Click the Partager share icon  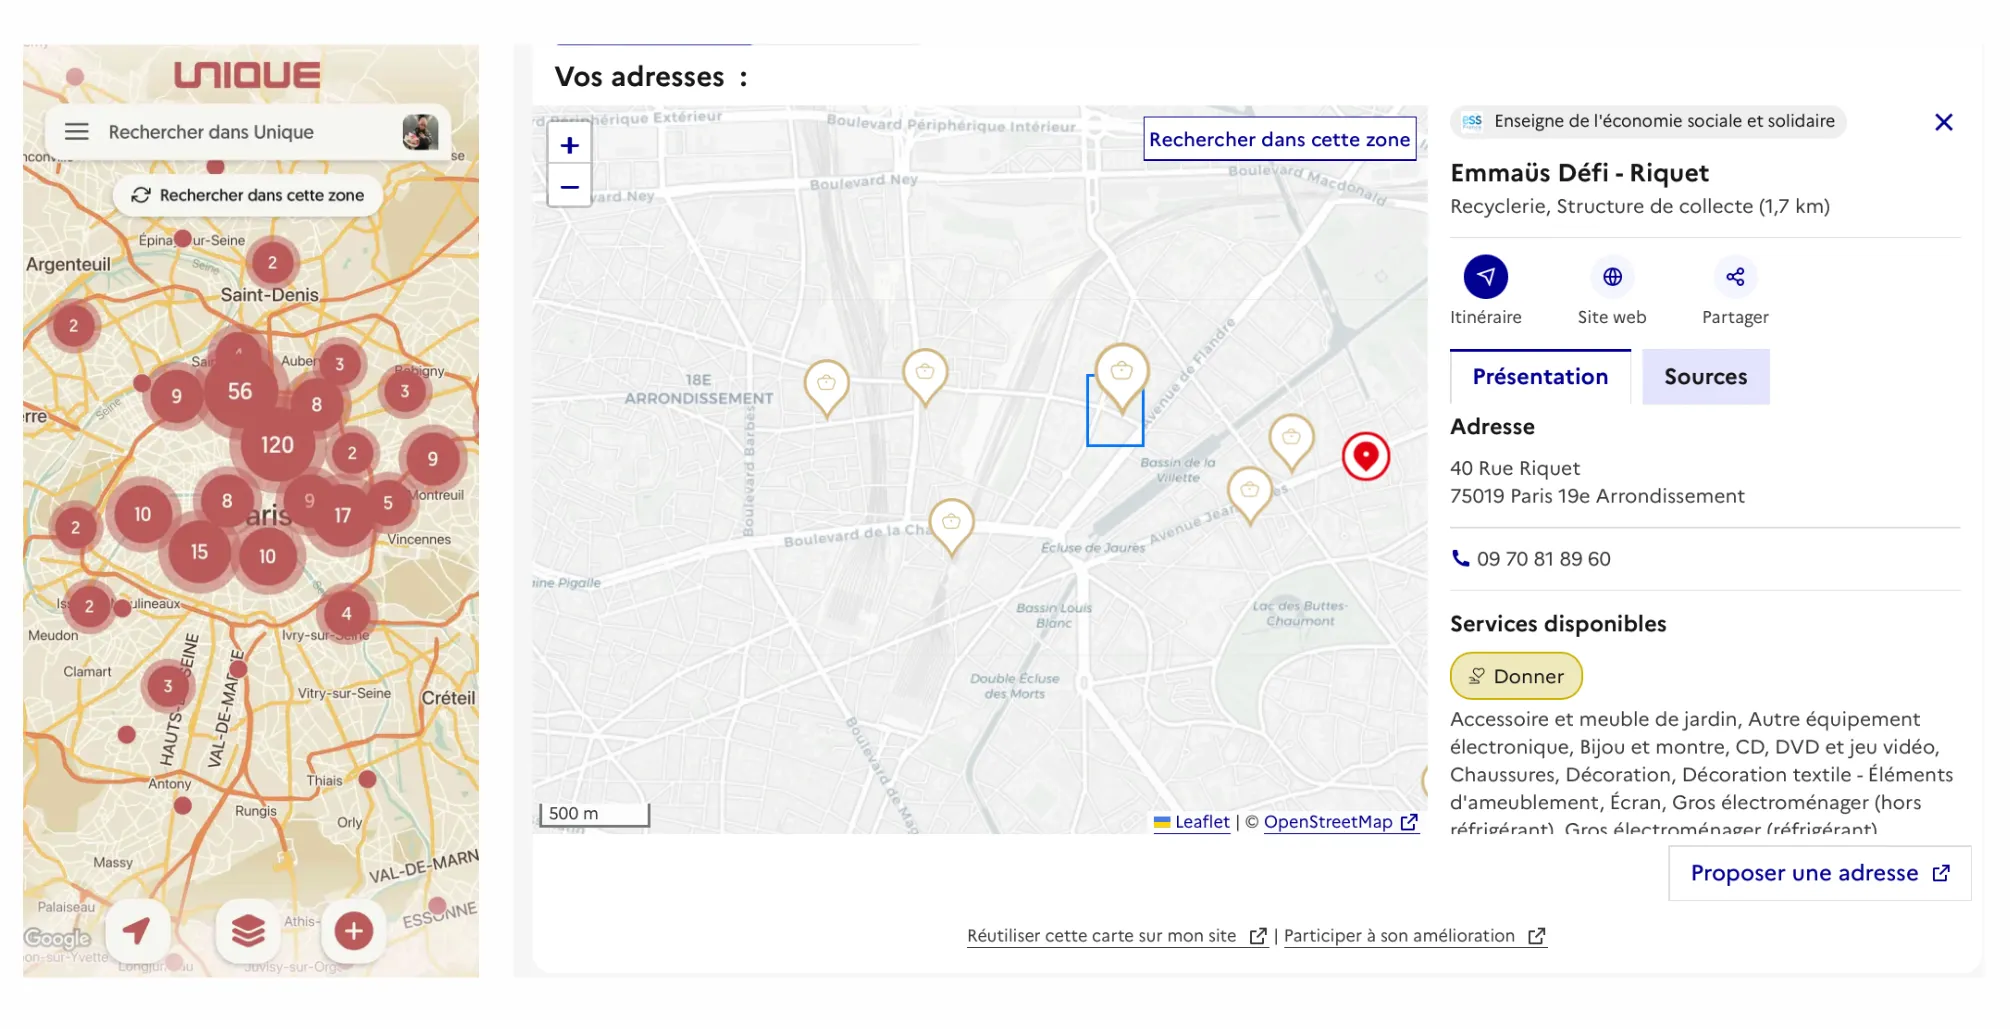point(1735,277)
